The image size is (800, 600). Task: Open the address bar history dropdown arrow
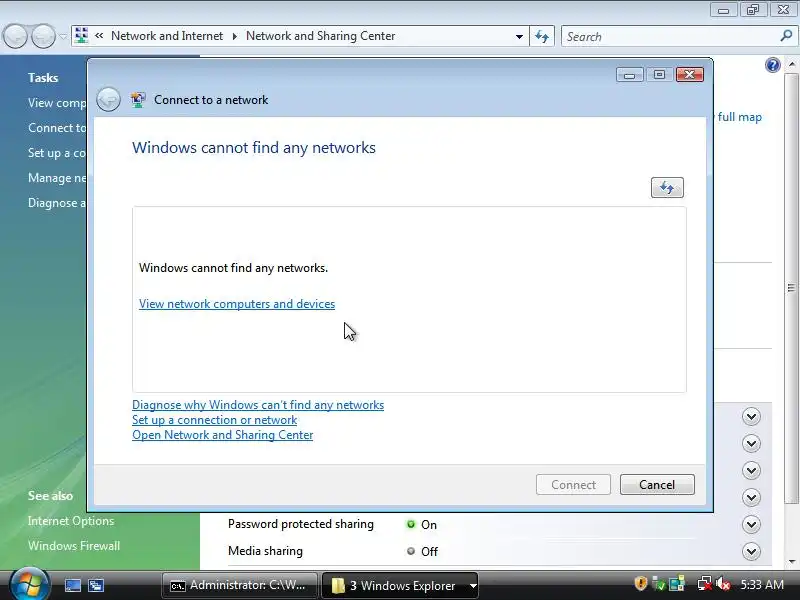pyautogui.click(x=519, y=37)
